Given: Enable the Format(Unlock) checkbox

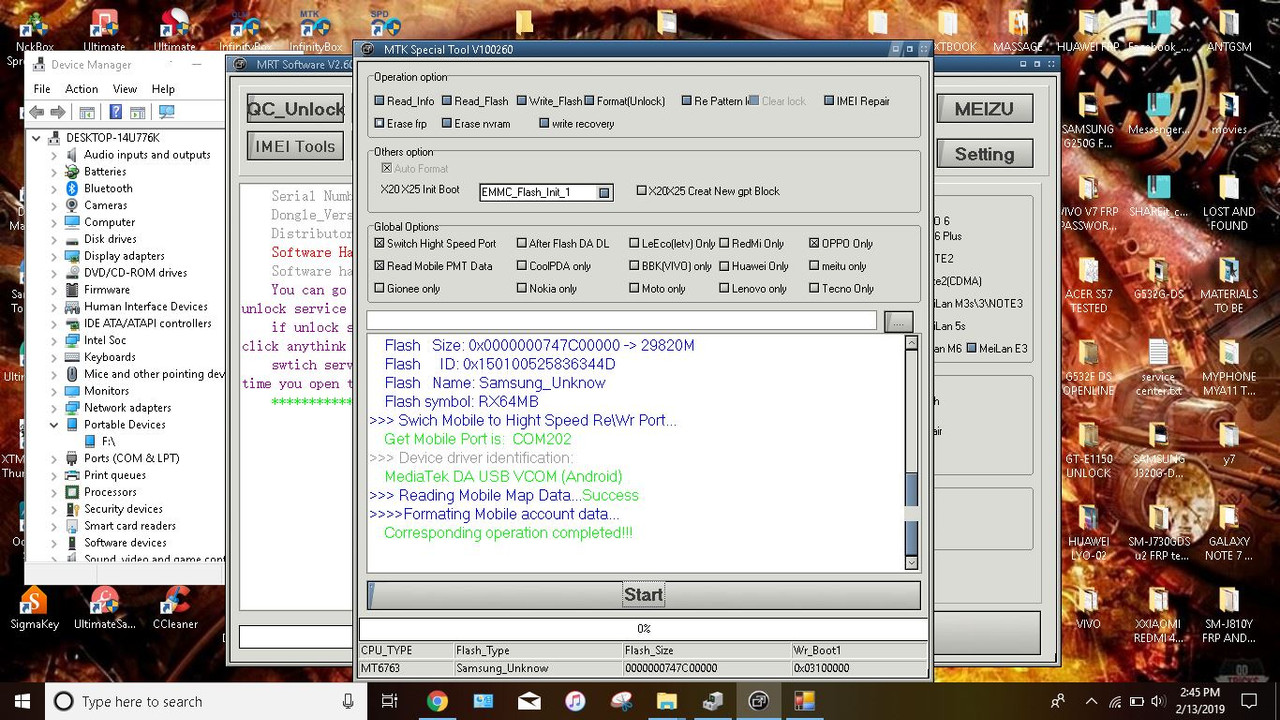Looking at the screenshot, I should 626,101.
